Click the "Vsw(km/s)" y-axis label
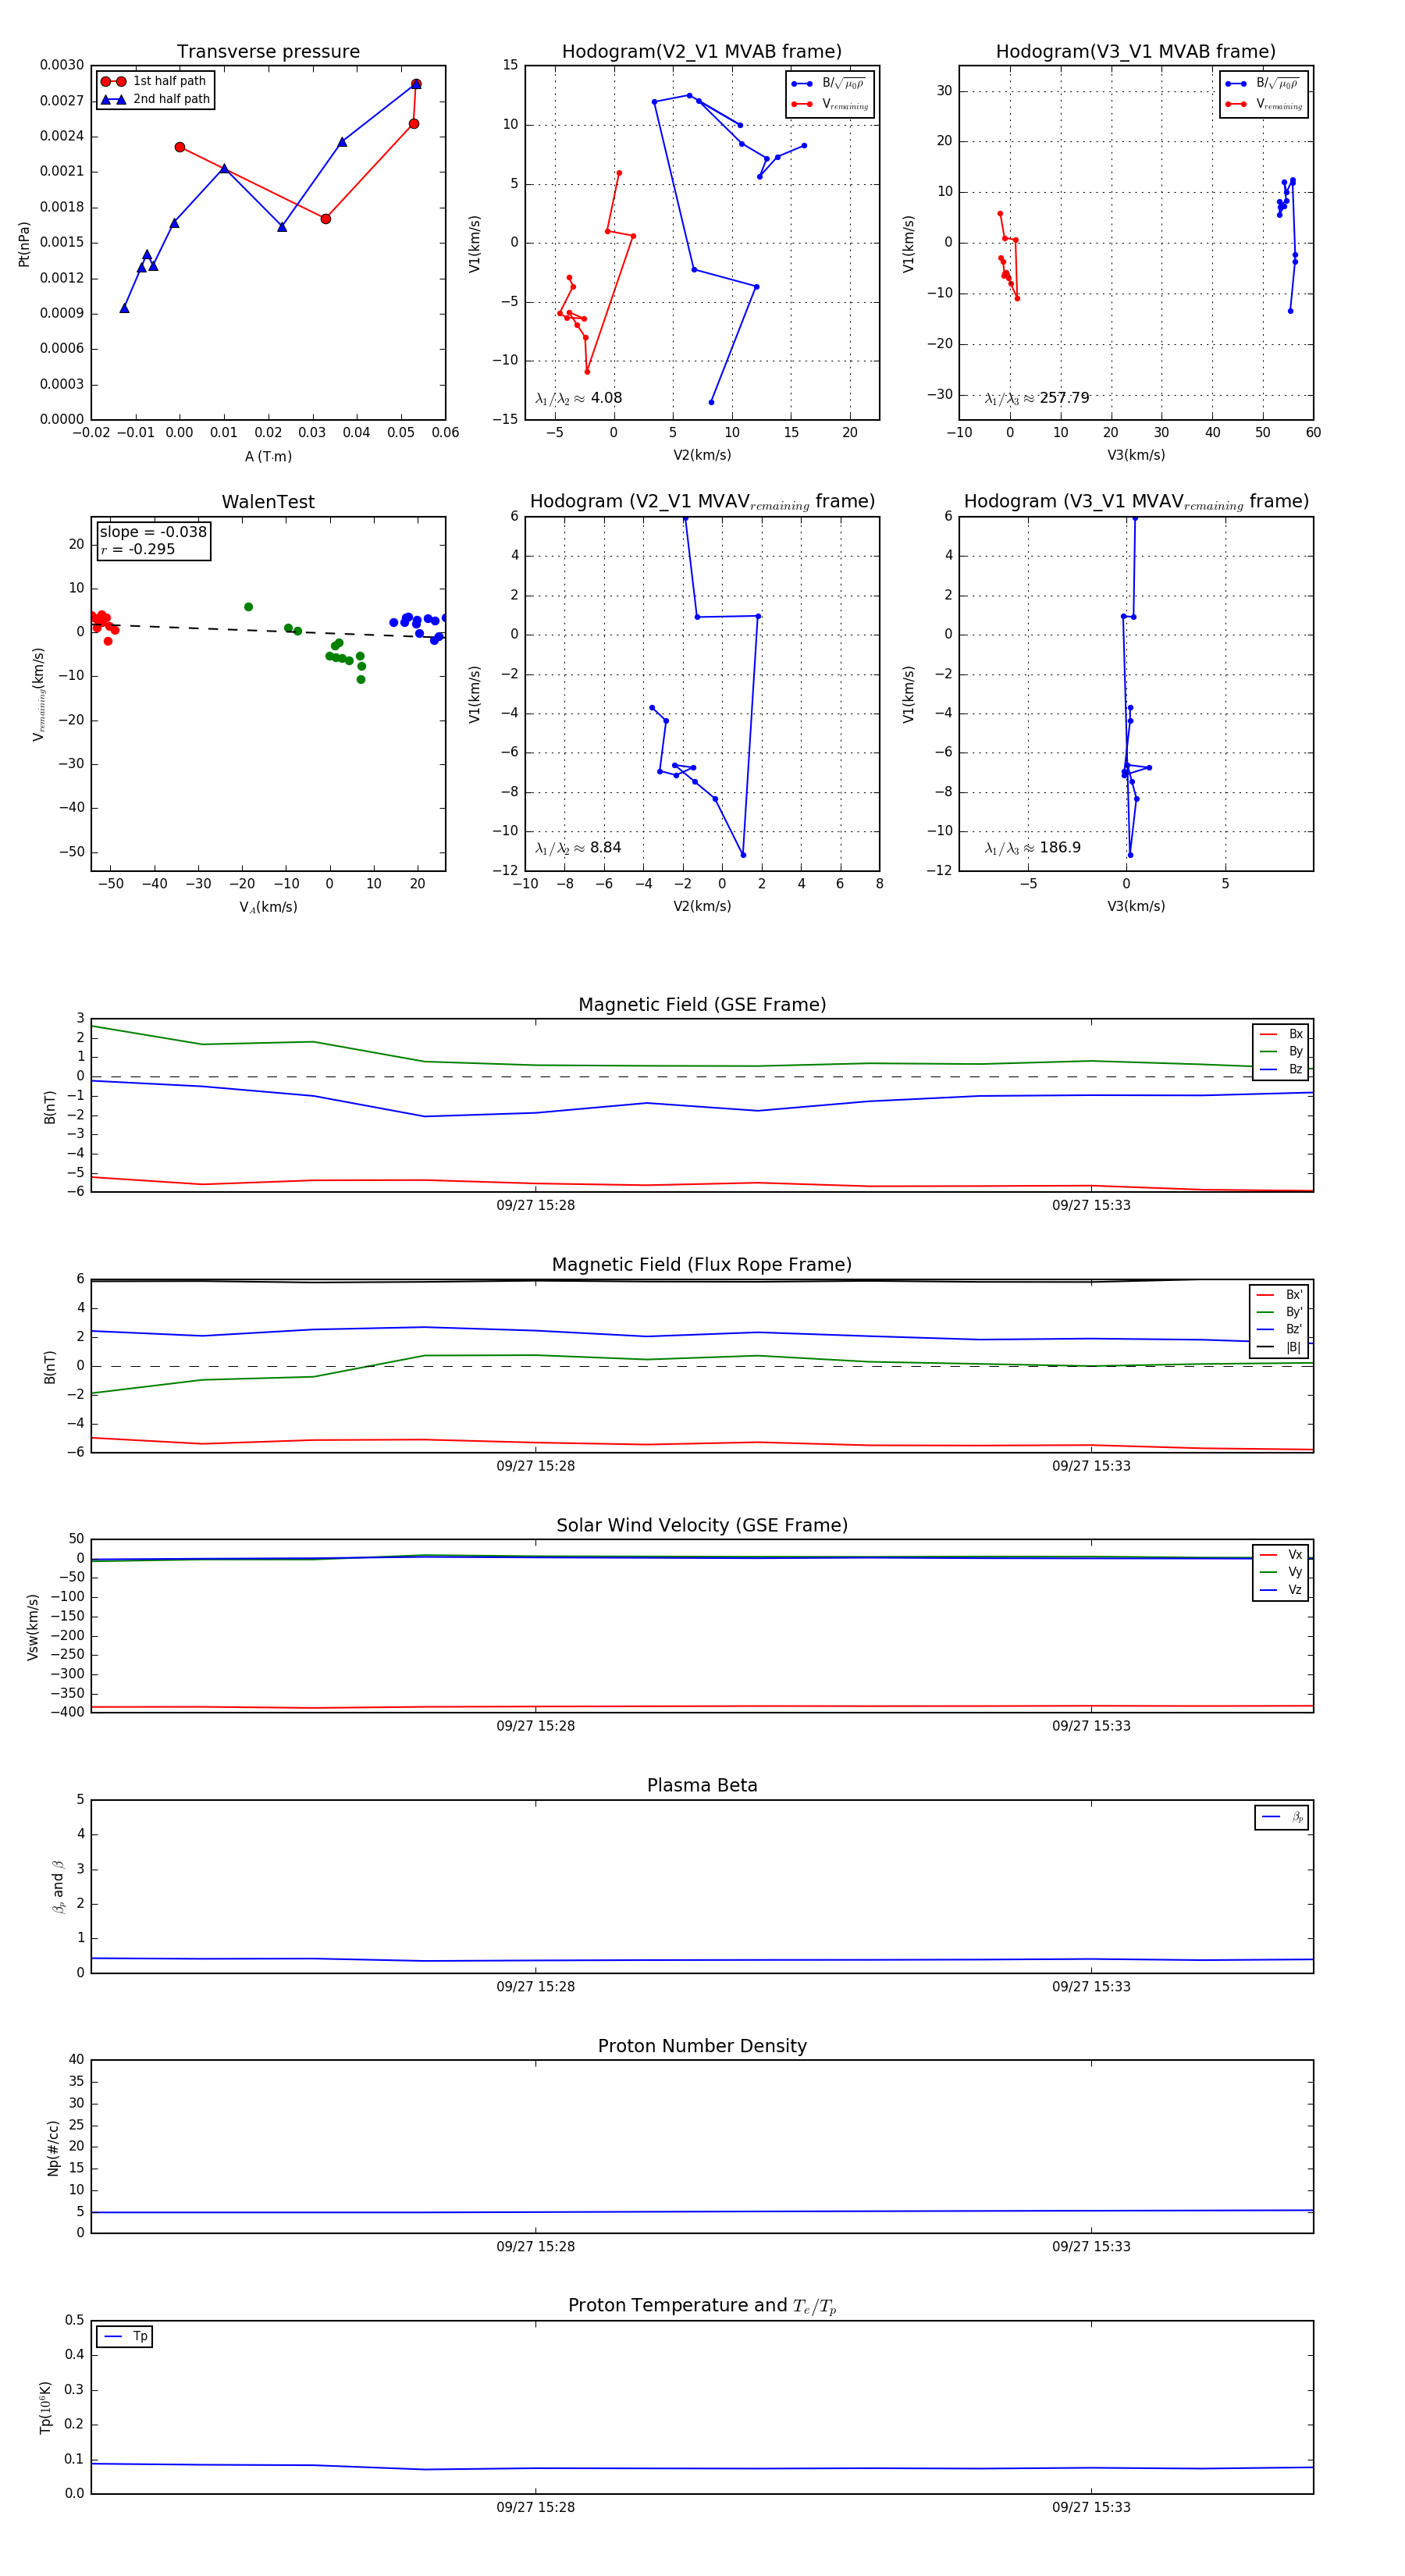The width and height of the screenshot is (1405, 2576). point(33,1627)
